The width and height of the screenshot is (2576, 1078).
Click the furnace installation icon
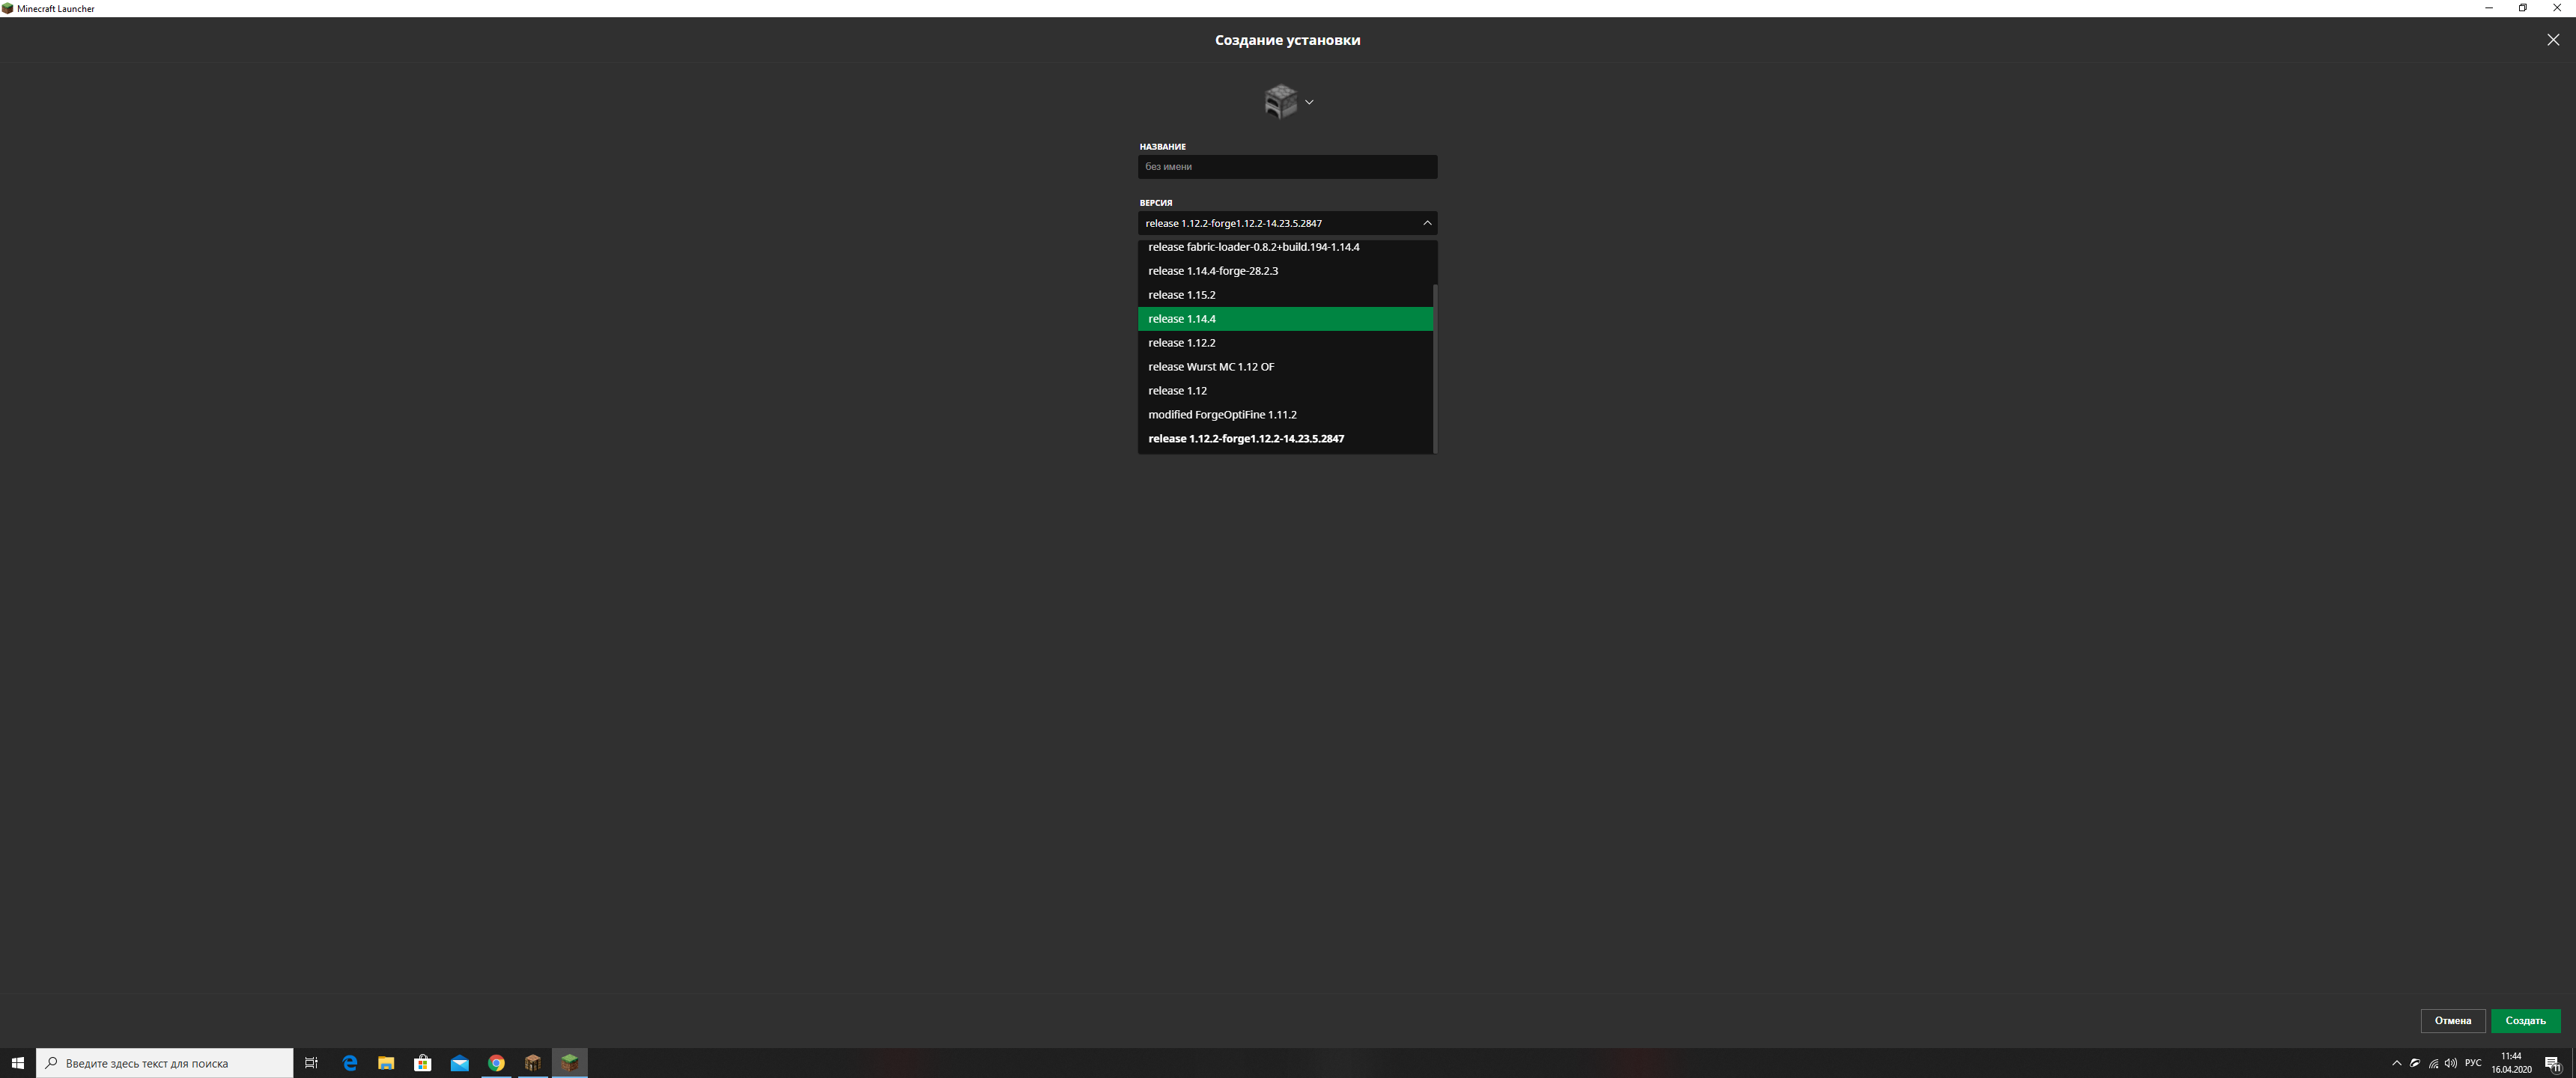(x=1280, y=101)
